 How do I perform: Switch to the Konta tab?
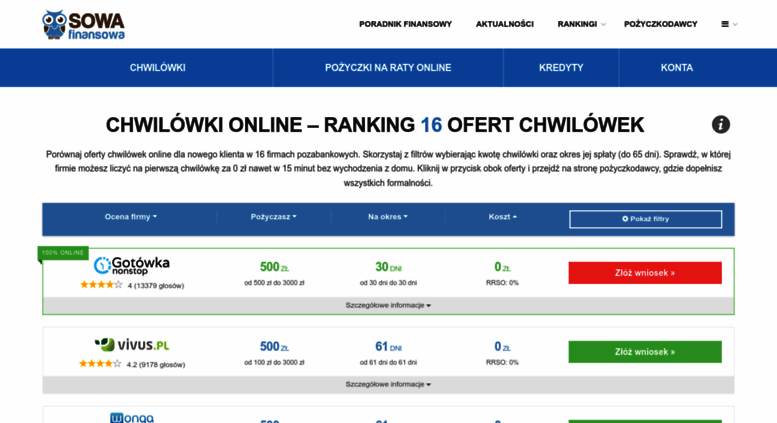click(676, 68)
